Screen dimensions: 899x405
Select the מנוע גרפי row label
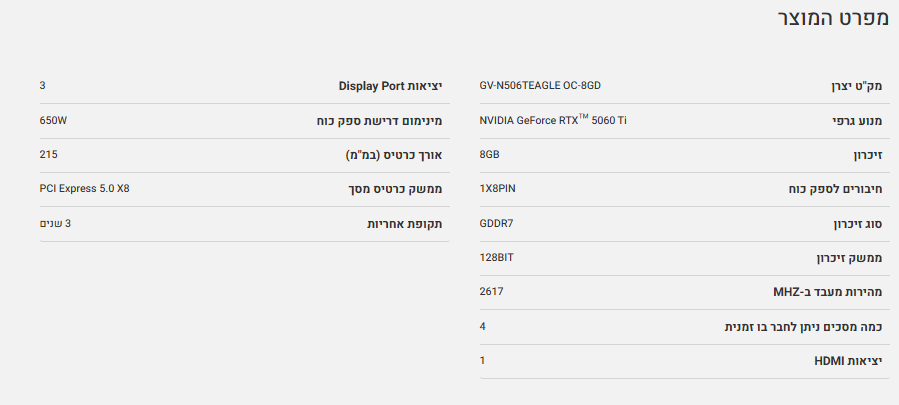coord(858,121)
